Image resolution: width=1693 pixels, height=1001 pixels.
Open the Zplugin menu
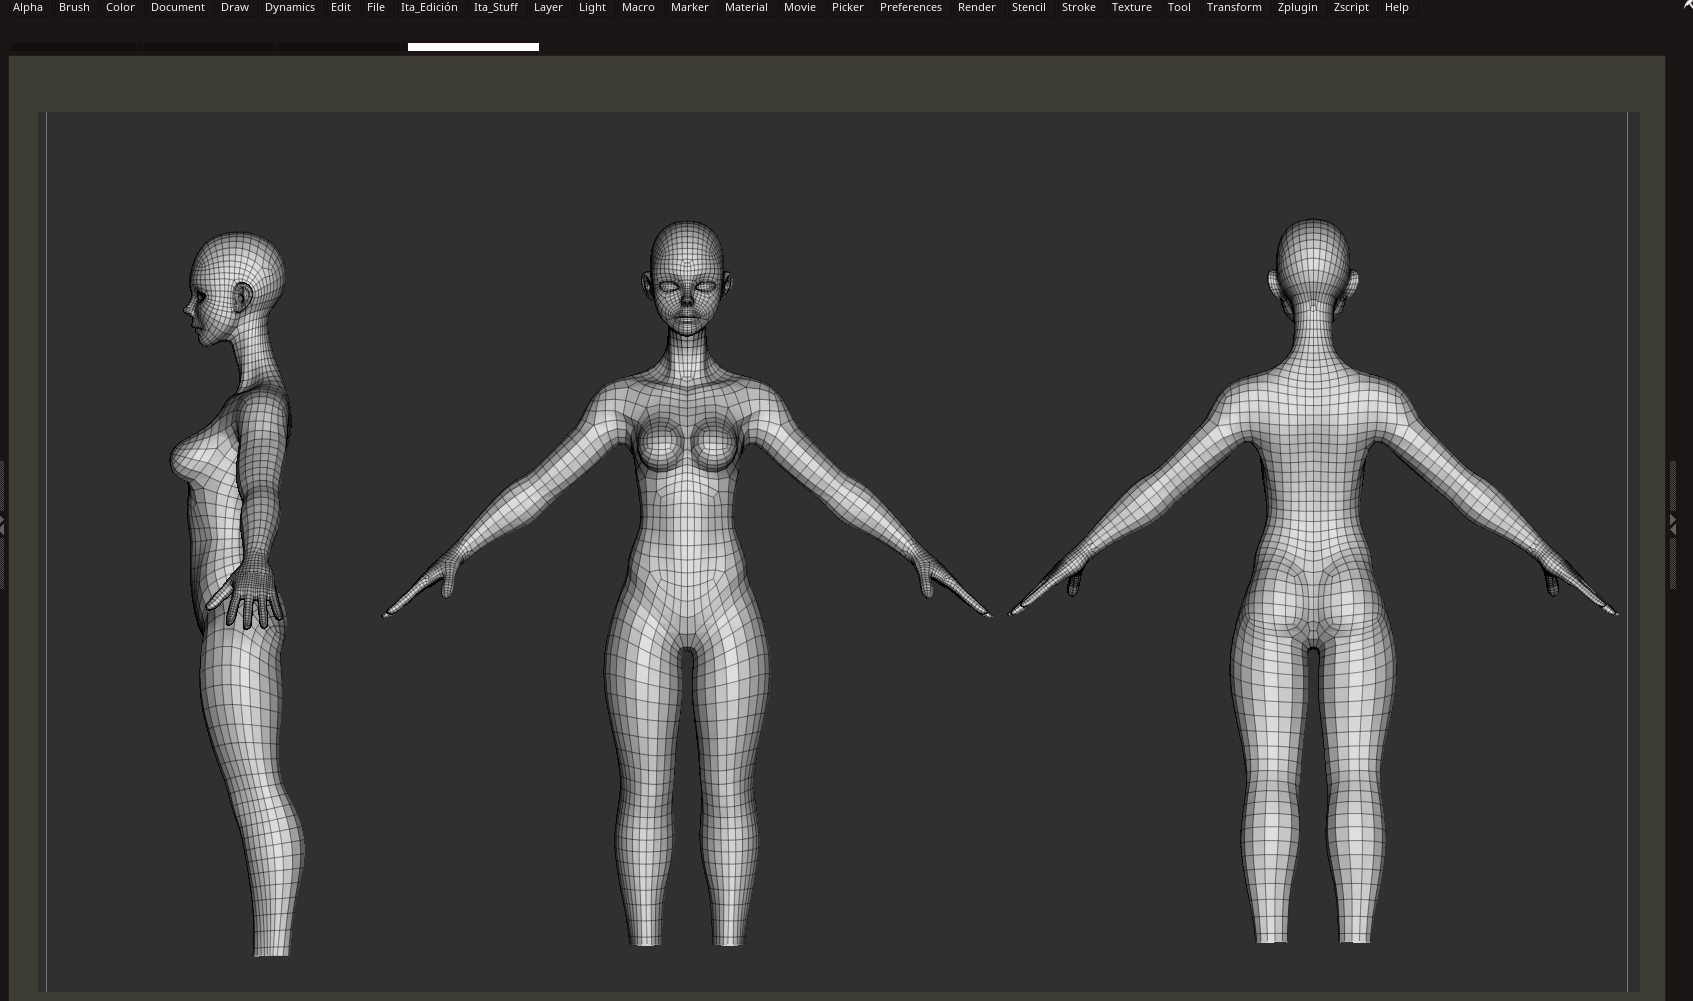point(1298,7)
